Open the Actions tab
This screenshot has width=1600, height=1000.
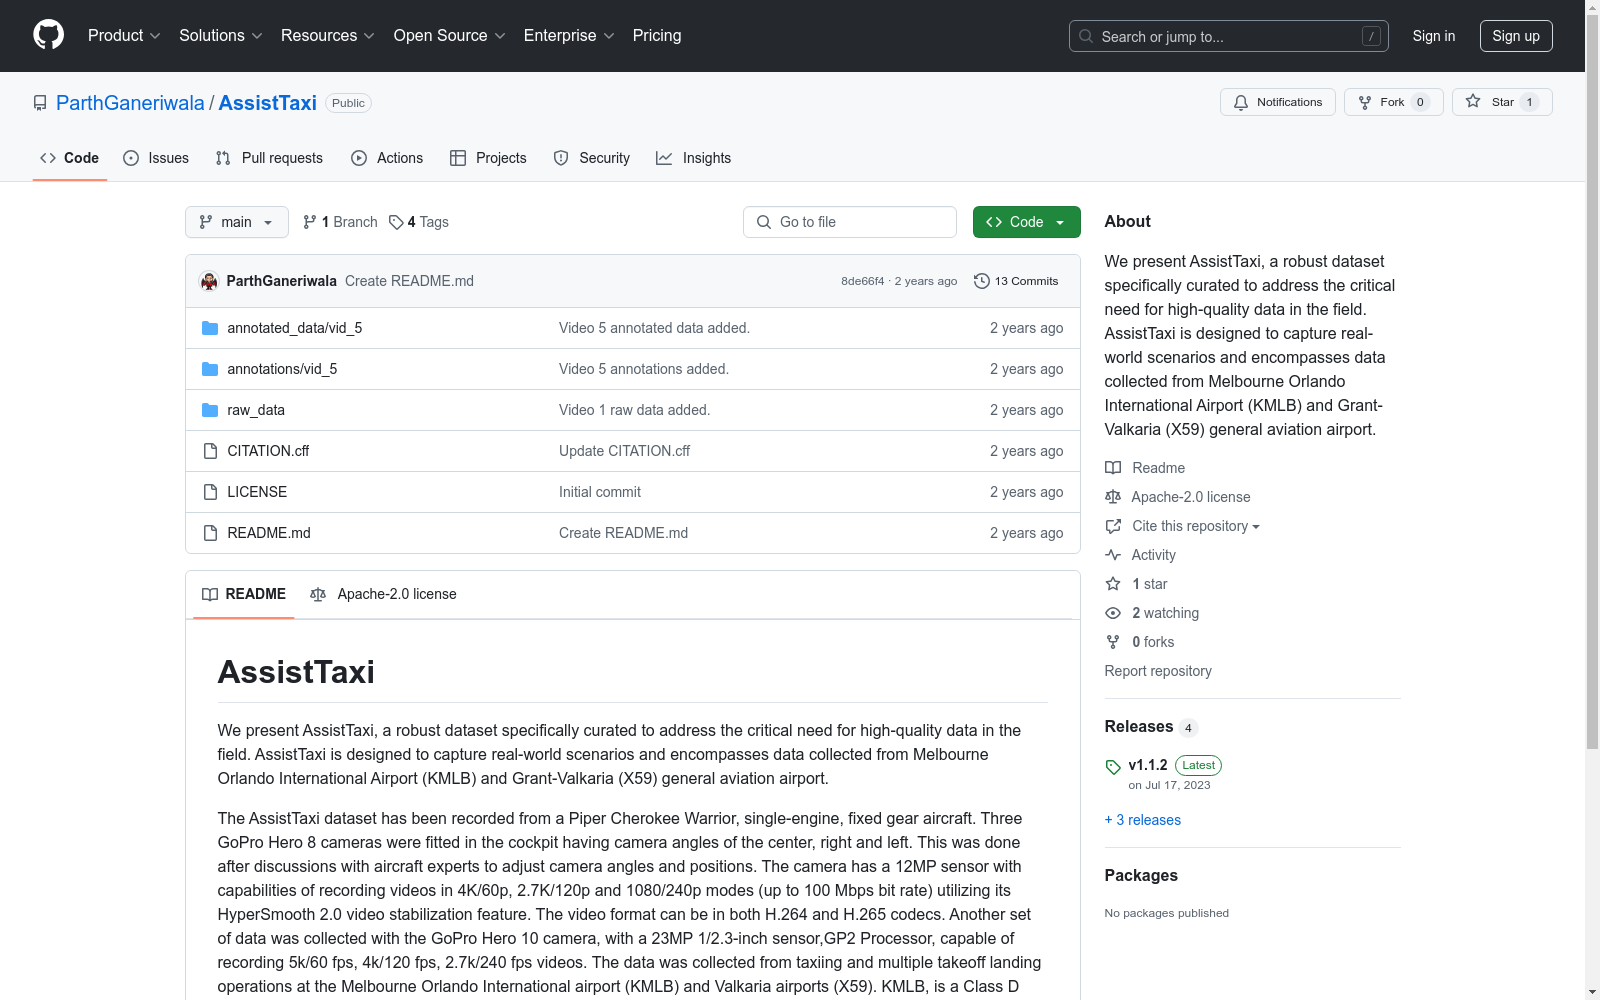(x=387, y=158)
